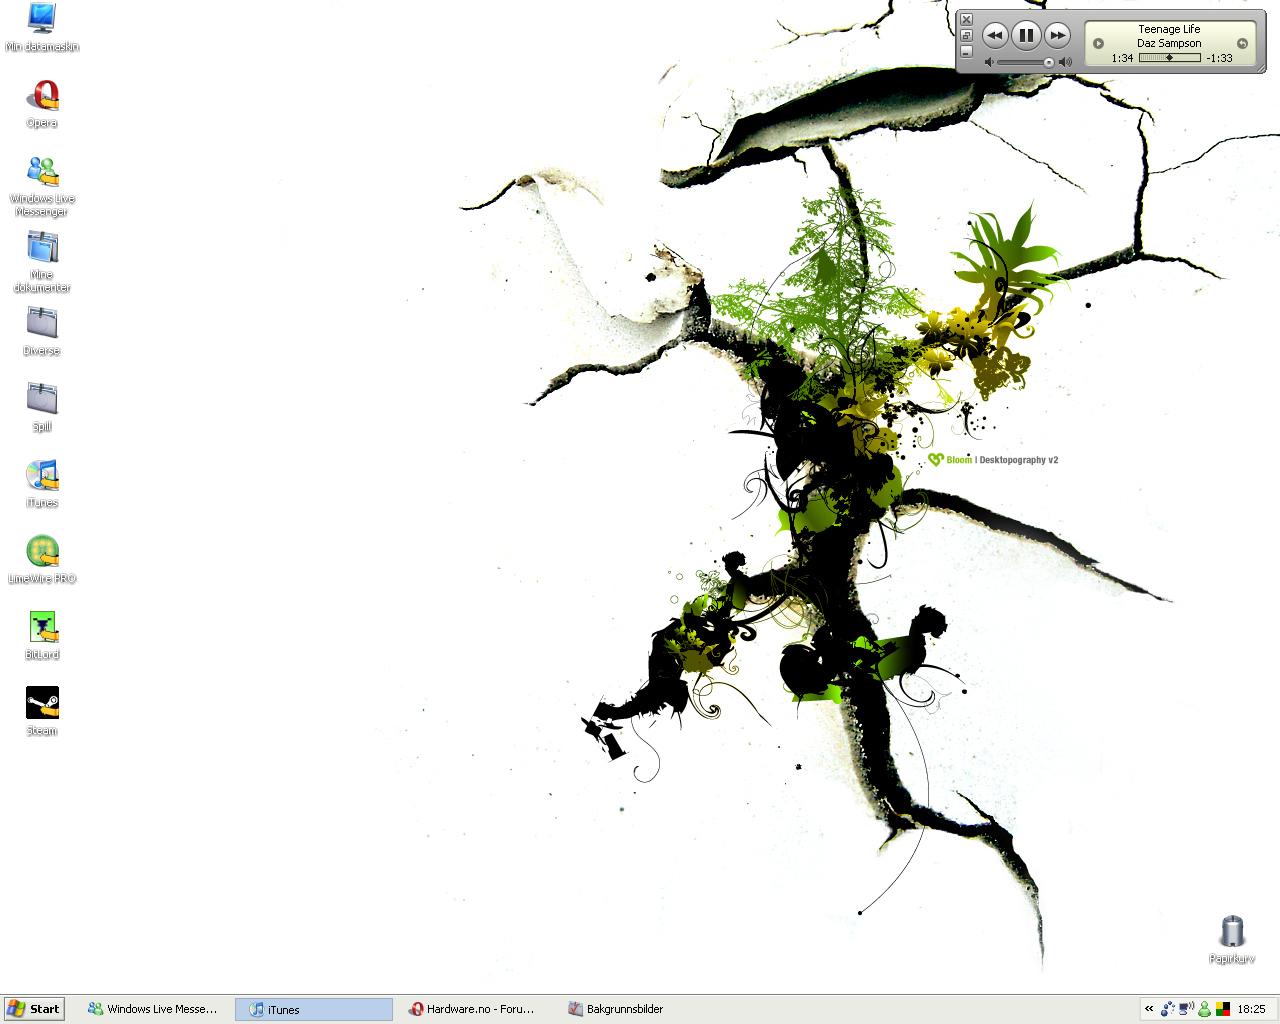Select the Spill folder icon
The width and height of the screenshot is (1280, 1024).
click(42, 407)
